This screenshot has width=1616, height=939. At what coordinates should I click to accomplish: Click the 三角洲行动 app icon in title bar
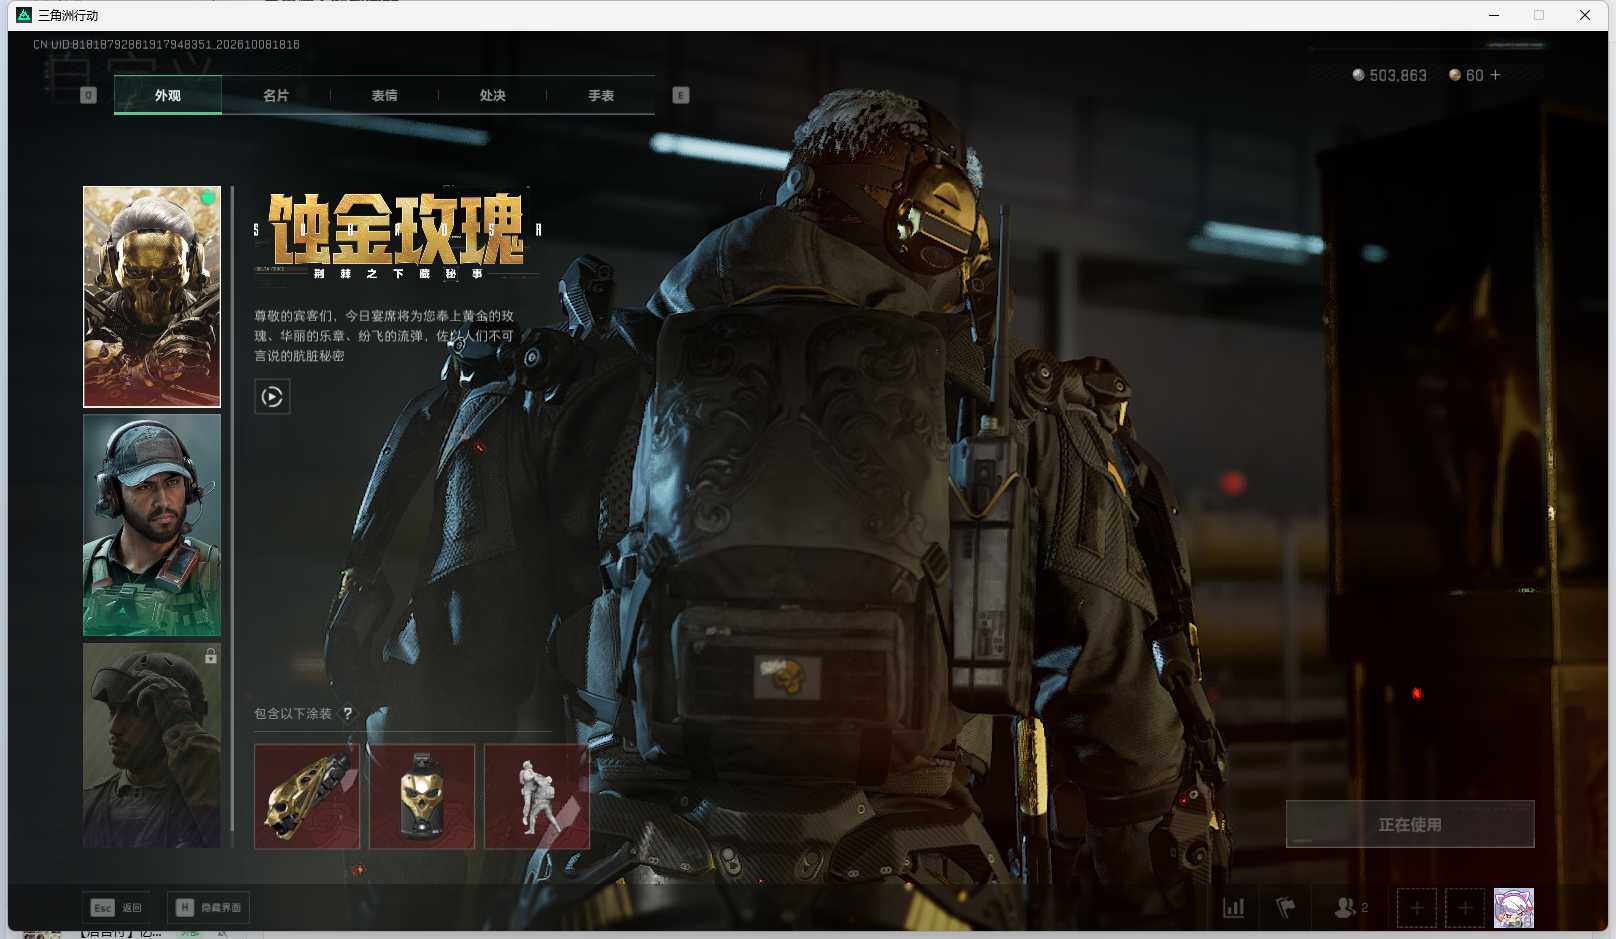[x=24, y=15]
